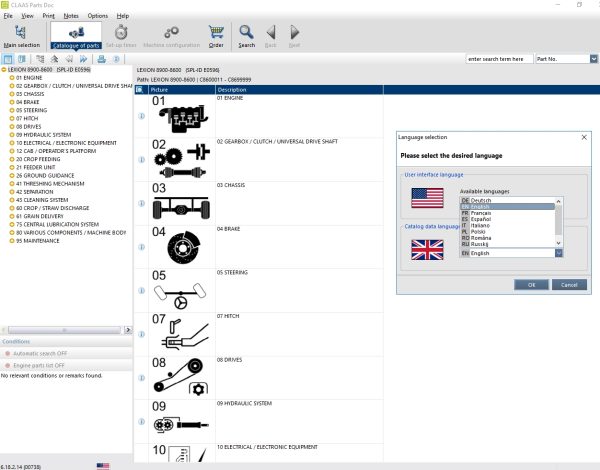The height and width of the screenshot is (470, 600).
Task: Click the 04 brake disc thumbnail image
Action: click(x=183, y=247)
